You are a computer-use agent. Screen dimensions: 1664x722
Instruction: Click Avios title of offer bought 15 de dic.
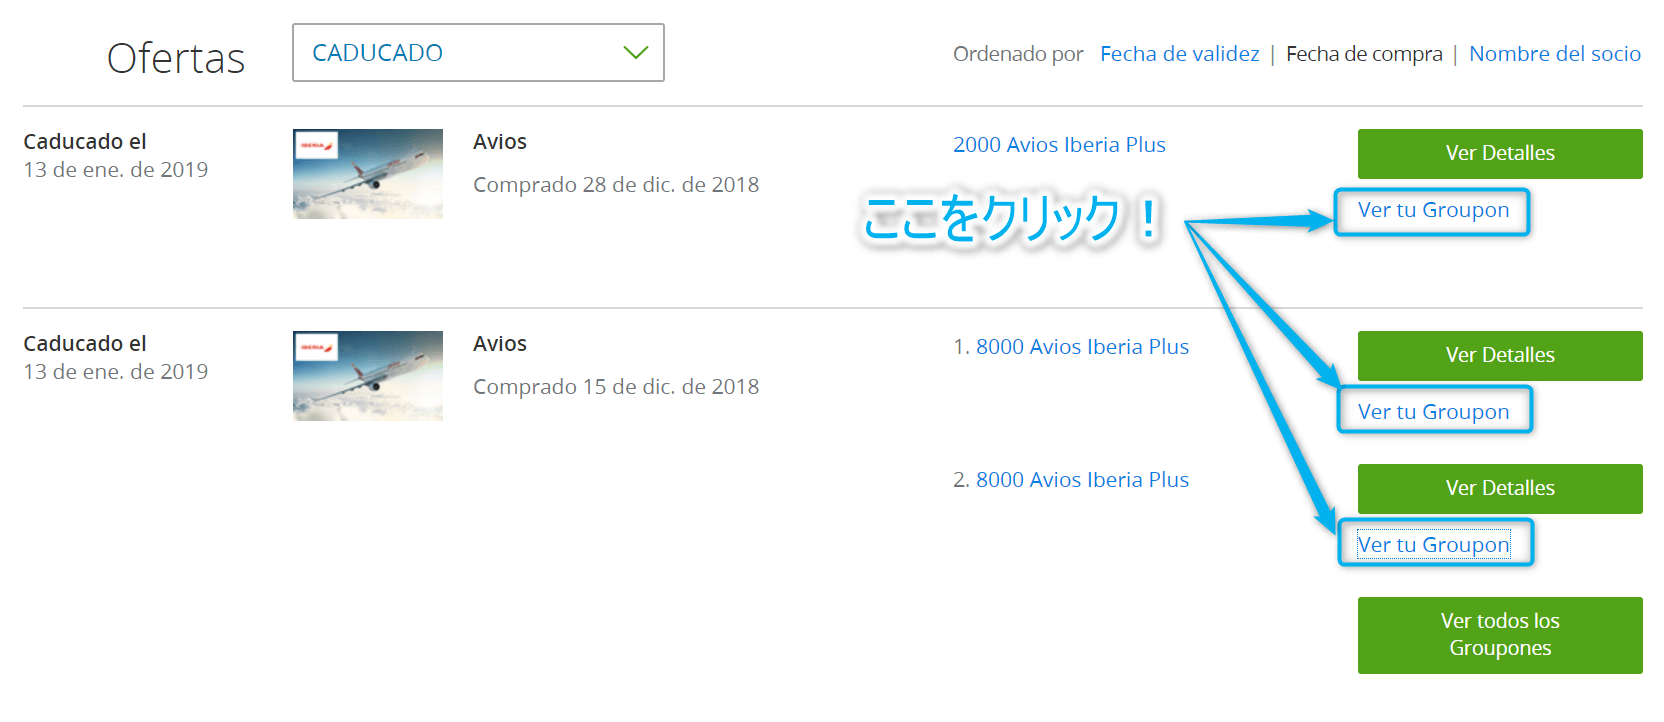click(x=500, y=344)
